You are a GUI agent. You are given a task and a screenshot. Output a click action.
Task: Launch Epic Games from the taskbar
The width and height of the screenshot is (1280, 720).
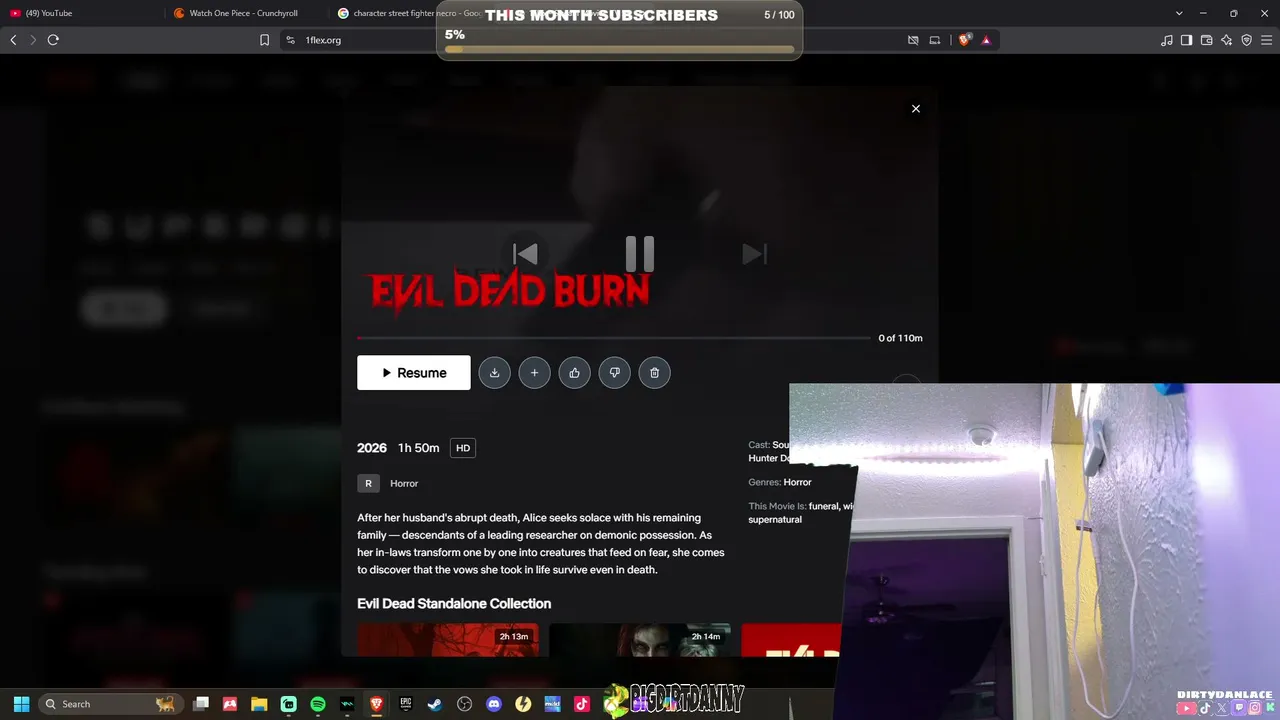(x=406, y=704)
